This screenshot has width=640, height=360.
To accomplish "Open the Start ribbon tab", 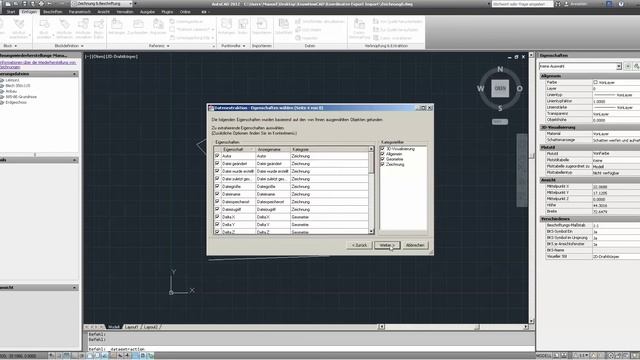I will (x=11, y=12).
